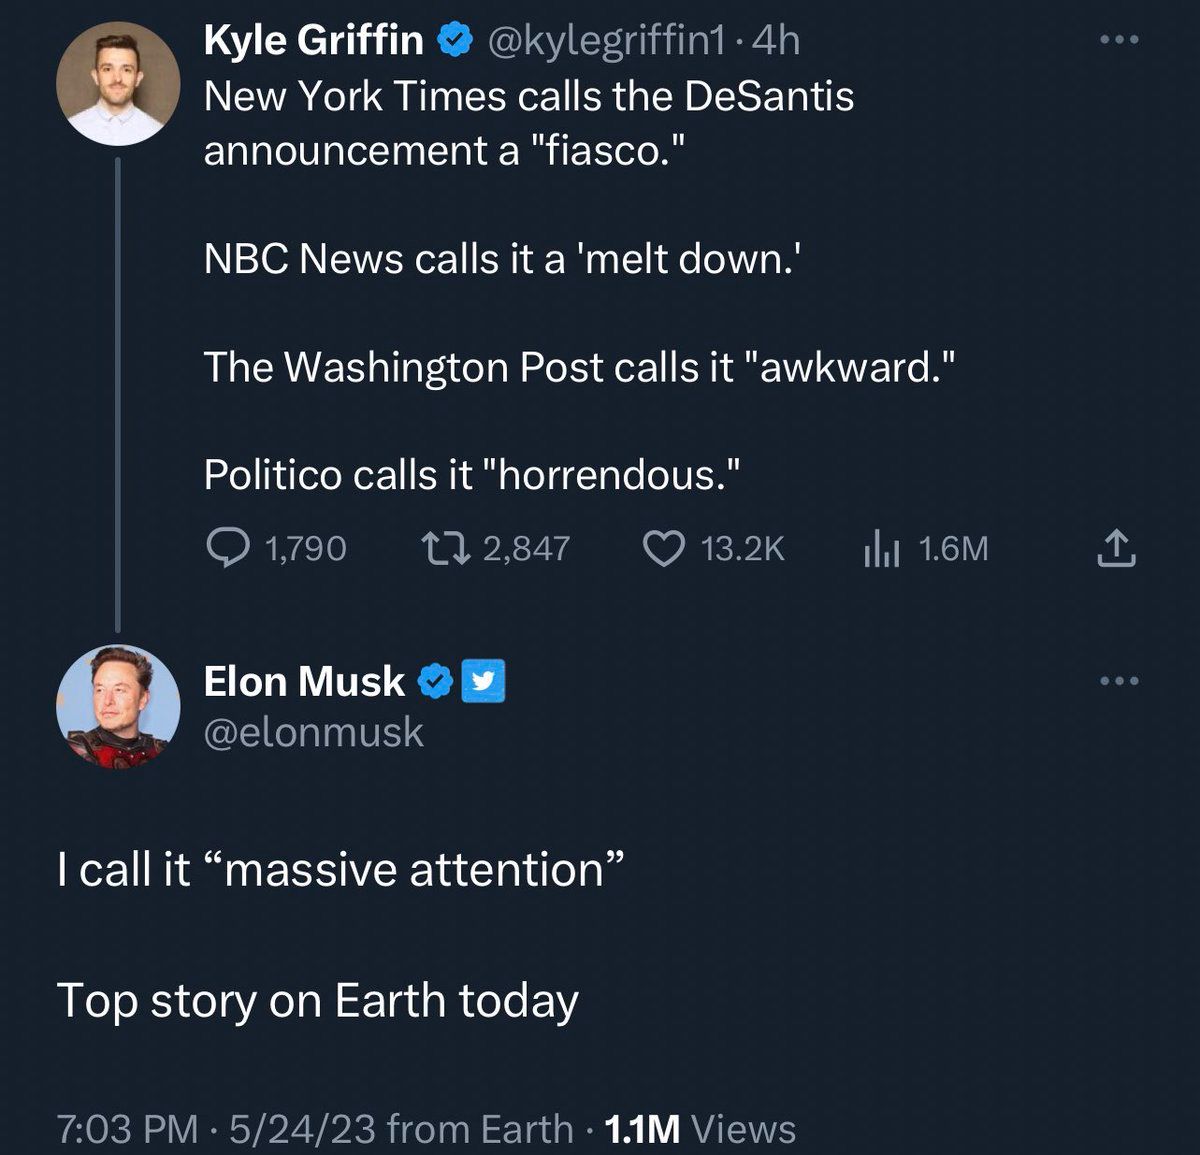Screen dimensions: 1200x1155
Task: Like Kyle Griffin's tweet with the heart icon
Action: tap(662, 548)
